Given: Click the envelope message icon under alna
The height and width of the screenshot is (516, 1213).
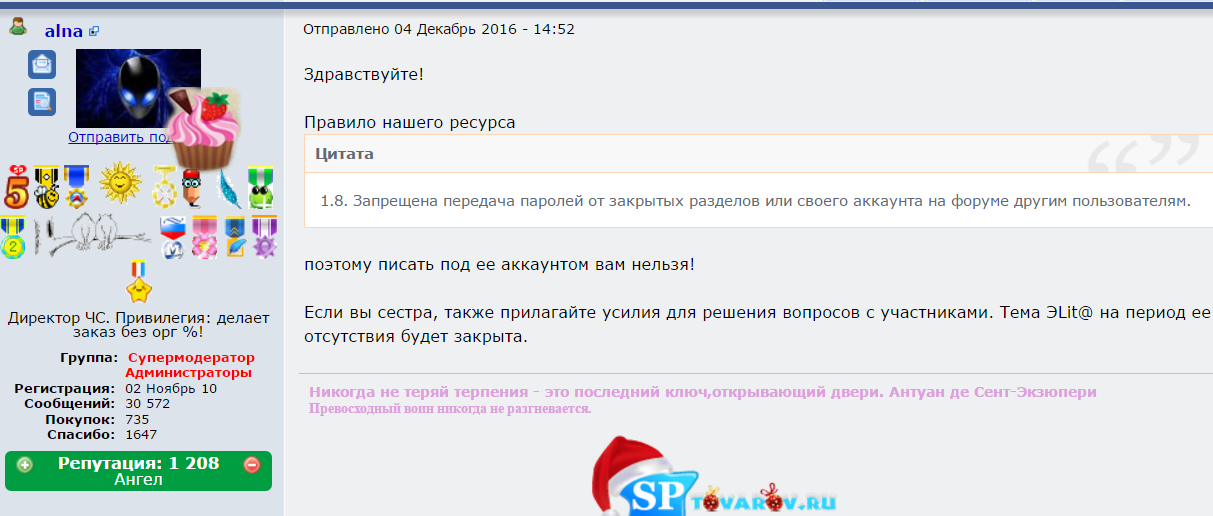Looking at the screenshot, I should 42,65.
